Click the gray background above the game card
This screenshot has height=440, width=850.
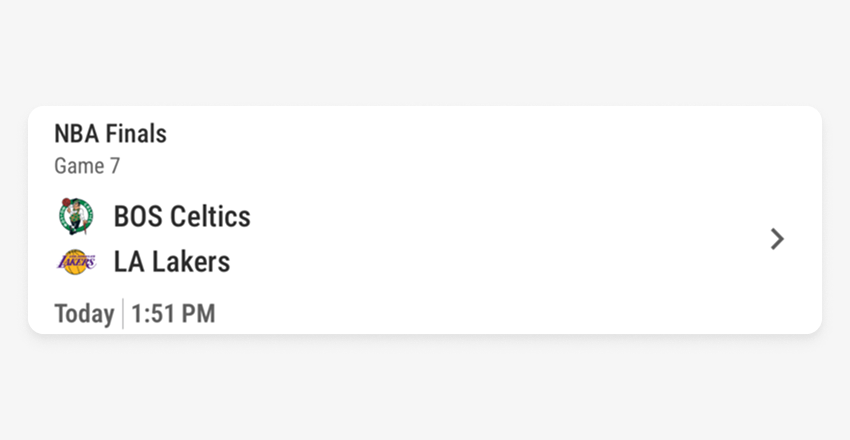[x=425, y=50]
